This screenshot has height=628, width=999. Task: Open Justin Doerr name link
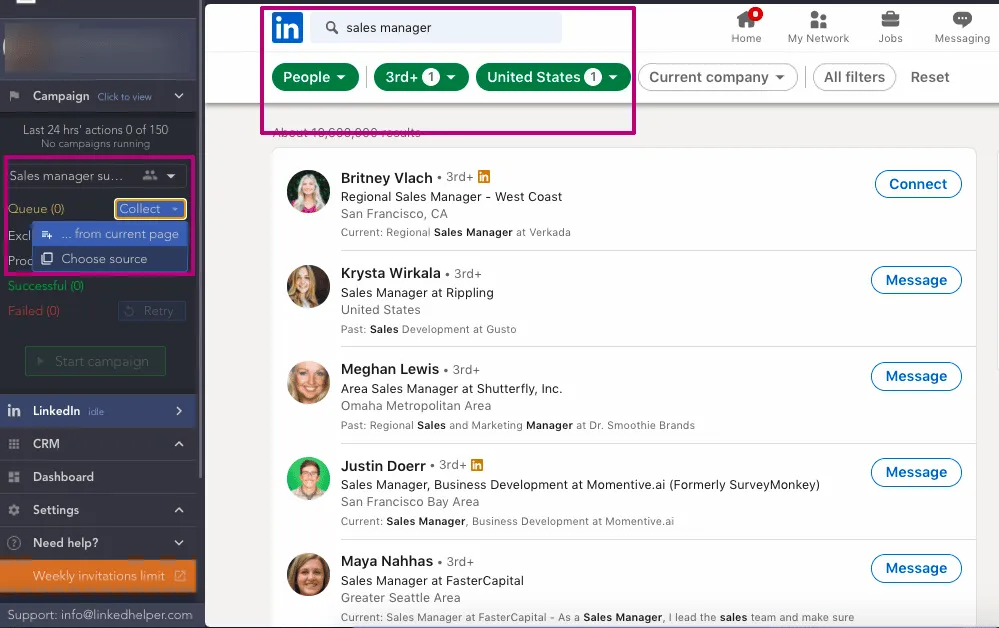coord(383,466)
